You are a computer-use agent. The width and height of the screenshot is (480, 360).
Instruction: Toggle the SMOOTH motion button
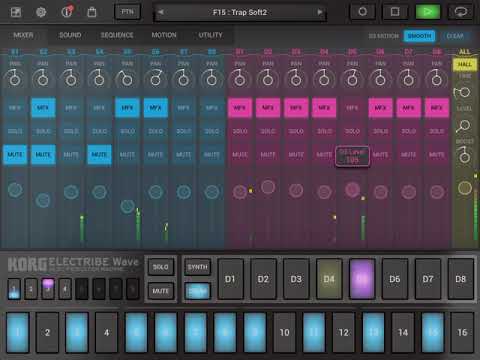pos(419,36)
